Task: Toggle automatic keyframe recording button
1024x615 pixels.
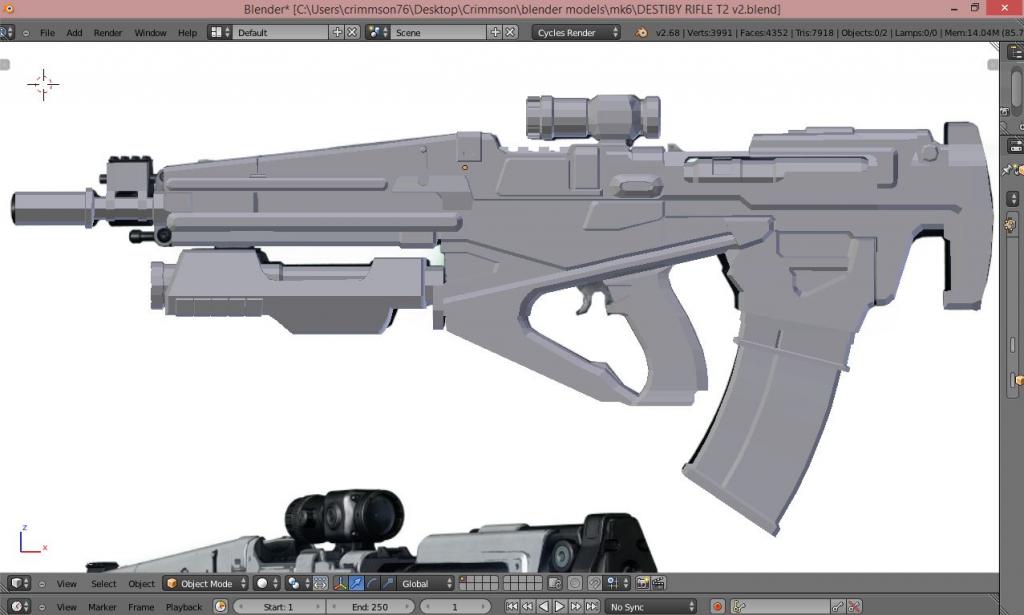Action: [717, 607]
